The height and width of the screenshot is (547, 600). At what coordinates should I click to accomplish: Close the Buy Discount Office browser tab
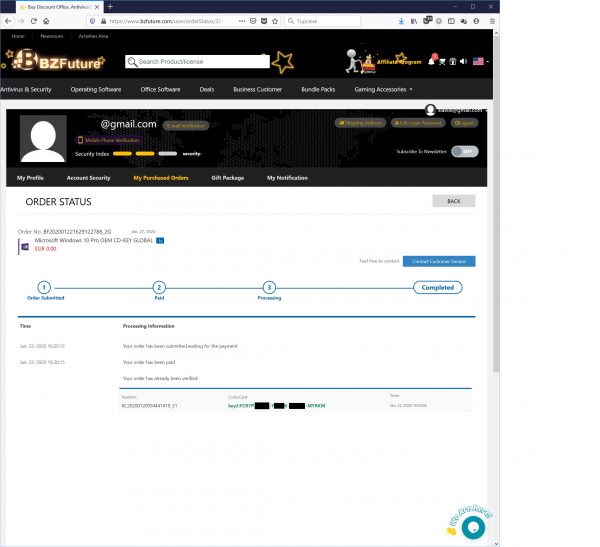pyautogui.click(x=97, y=7)
